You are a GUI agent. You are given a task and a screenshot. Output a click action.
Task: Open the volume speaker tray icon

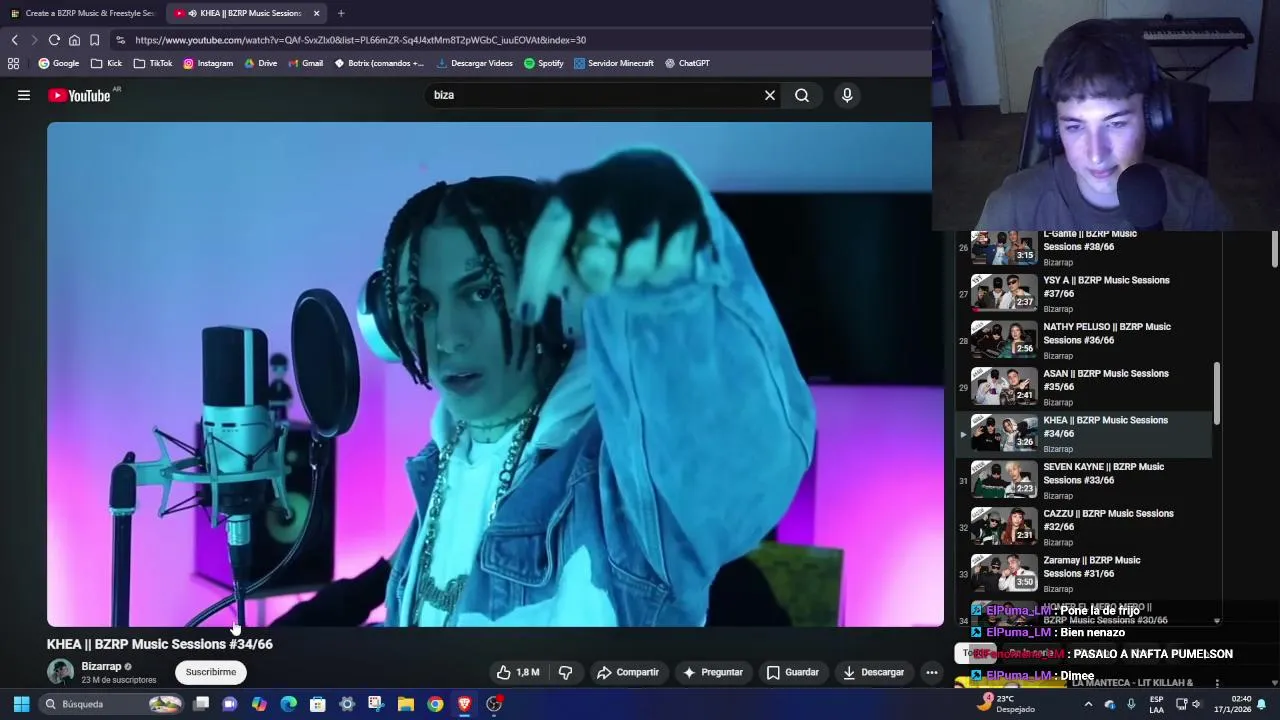(x=1196, y=704)
